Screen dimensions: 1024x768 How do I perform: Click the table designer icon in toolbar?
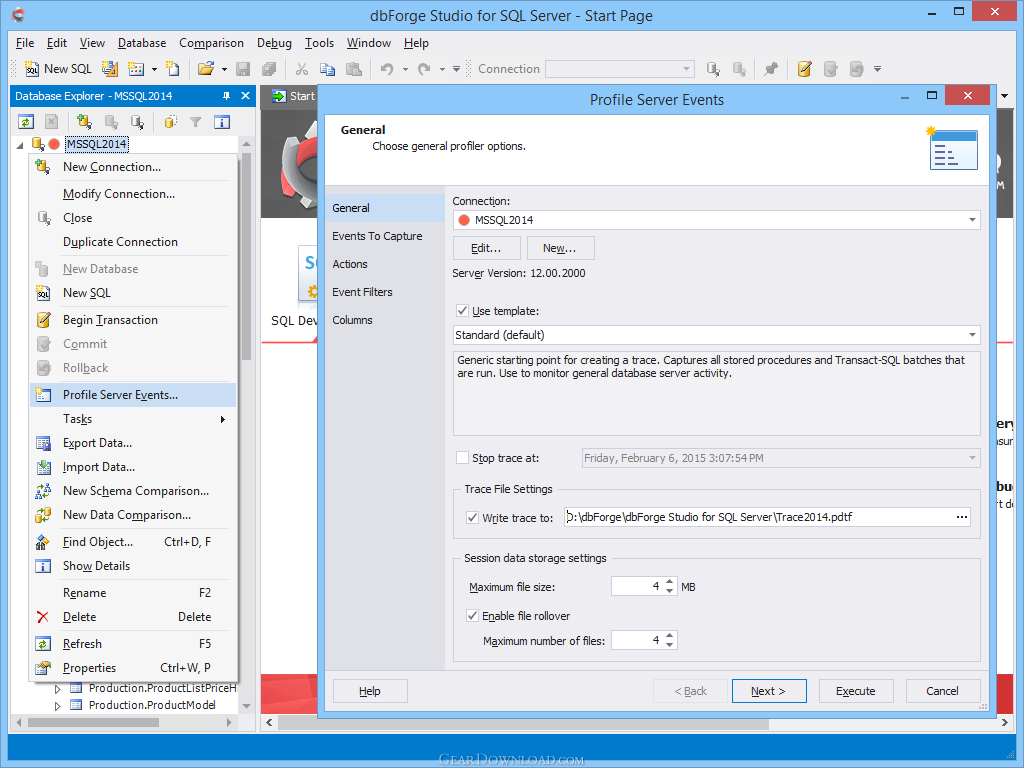coord(135,69)
